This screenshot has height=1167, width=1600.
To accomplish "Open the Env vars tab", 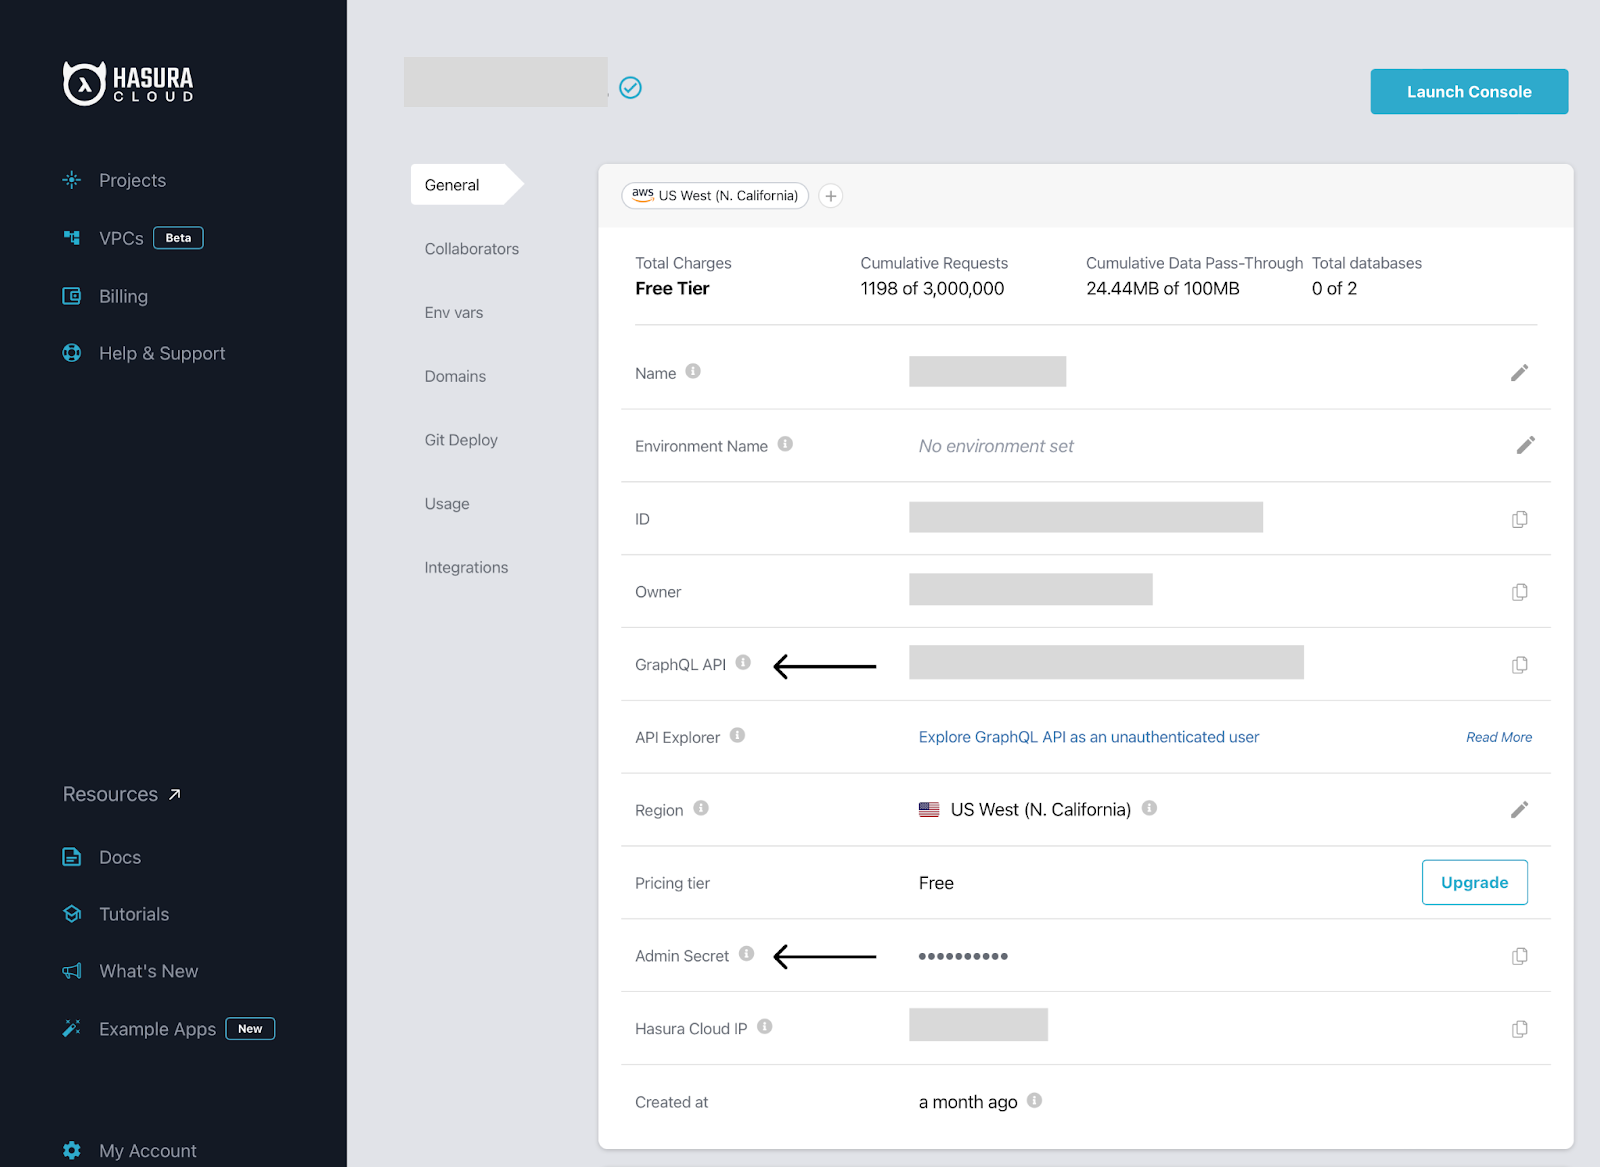I will click(x=454, y=313).
